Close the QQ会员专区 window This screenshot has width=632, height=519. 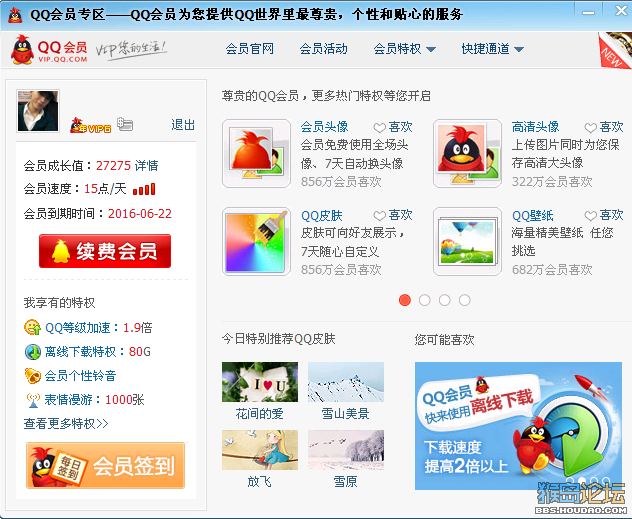coord(621,11)
